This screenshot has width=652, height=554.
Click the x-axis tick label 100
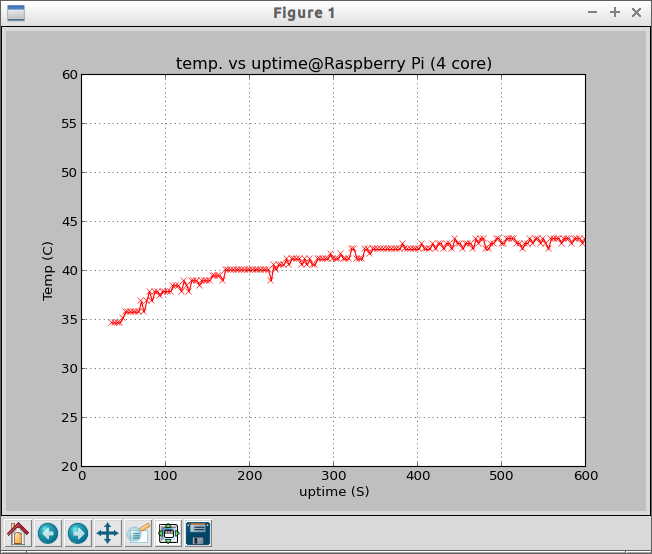point(165,475)
